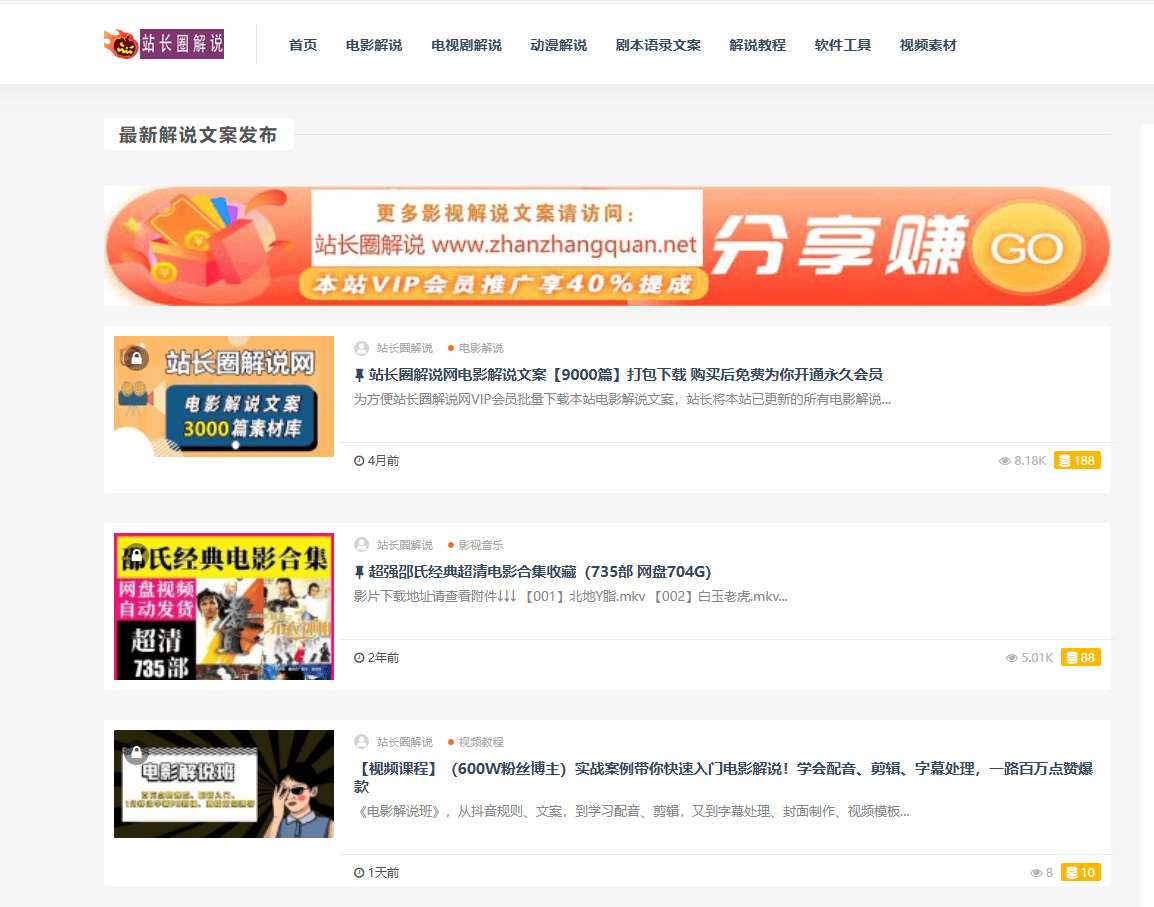This screenshot has width=1154, height=907.
Task: Open post 超强邵氏经典超清电影合集收藏
Action: tap(539, 572)
